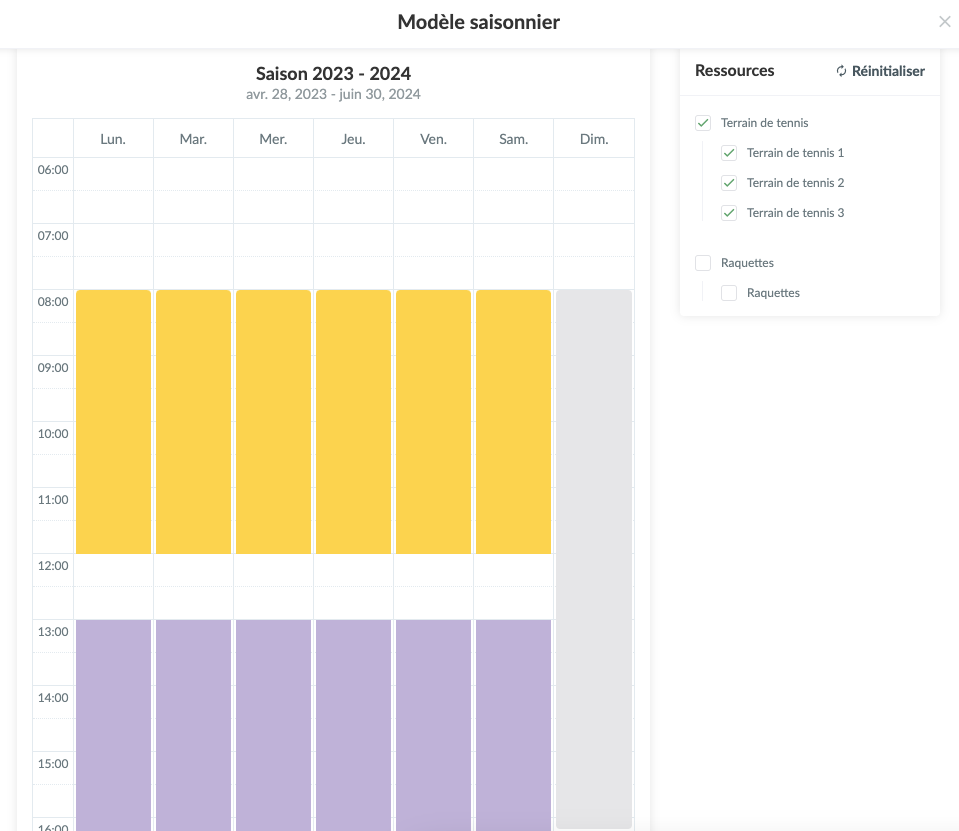Open Monday's purple afternoon block
The height and width of the screenshot is (831, 959).
tap(113, 725)
